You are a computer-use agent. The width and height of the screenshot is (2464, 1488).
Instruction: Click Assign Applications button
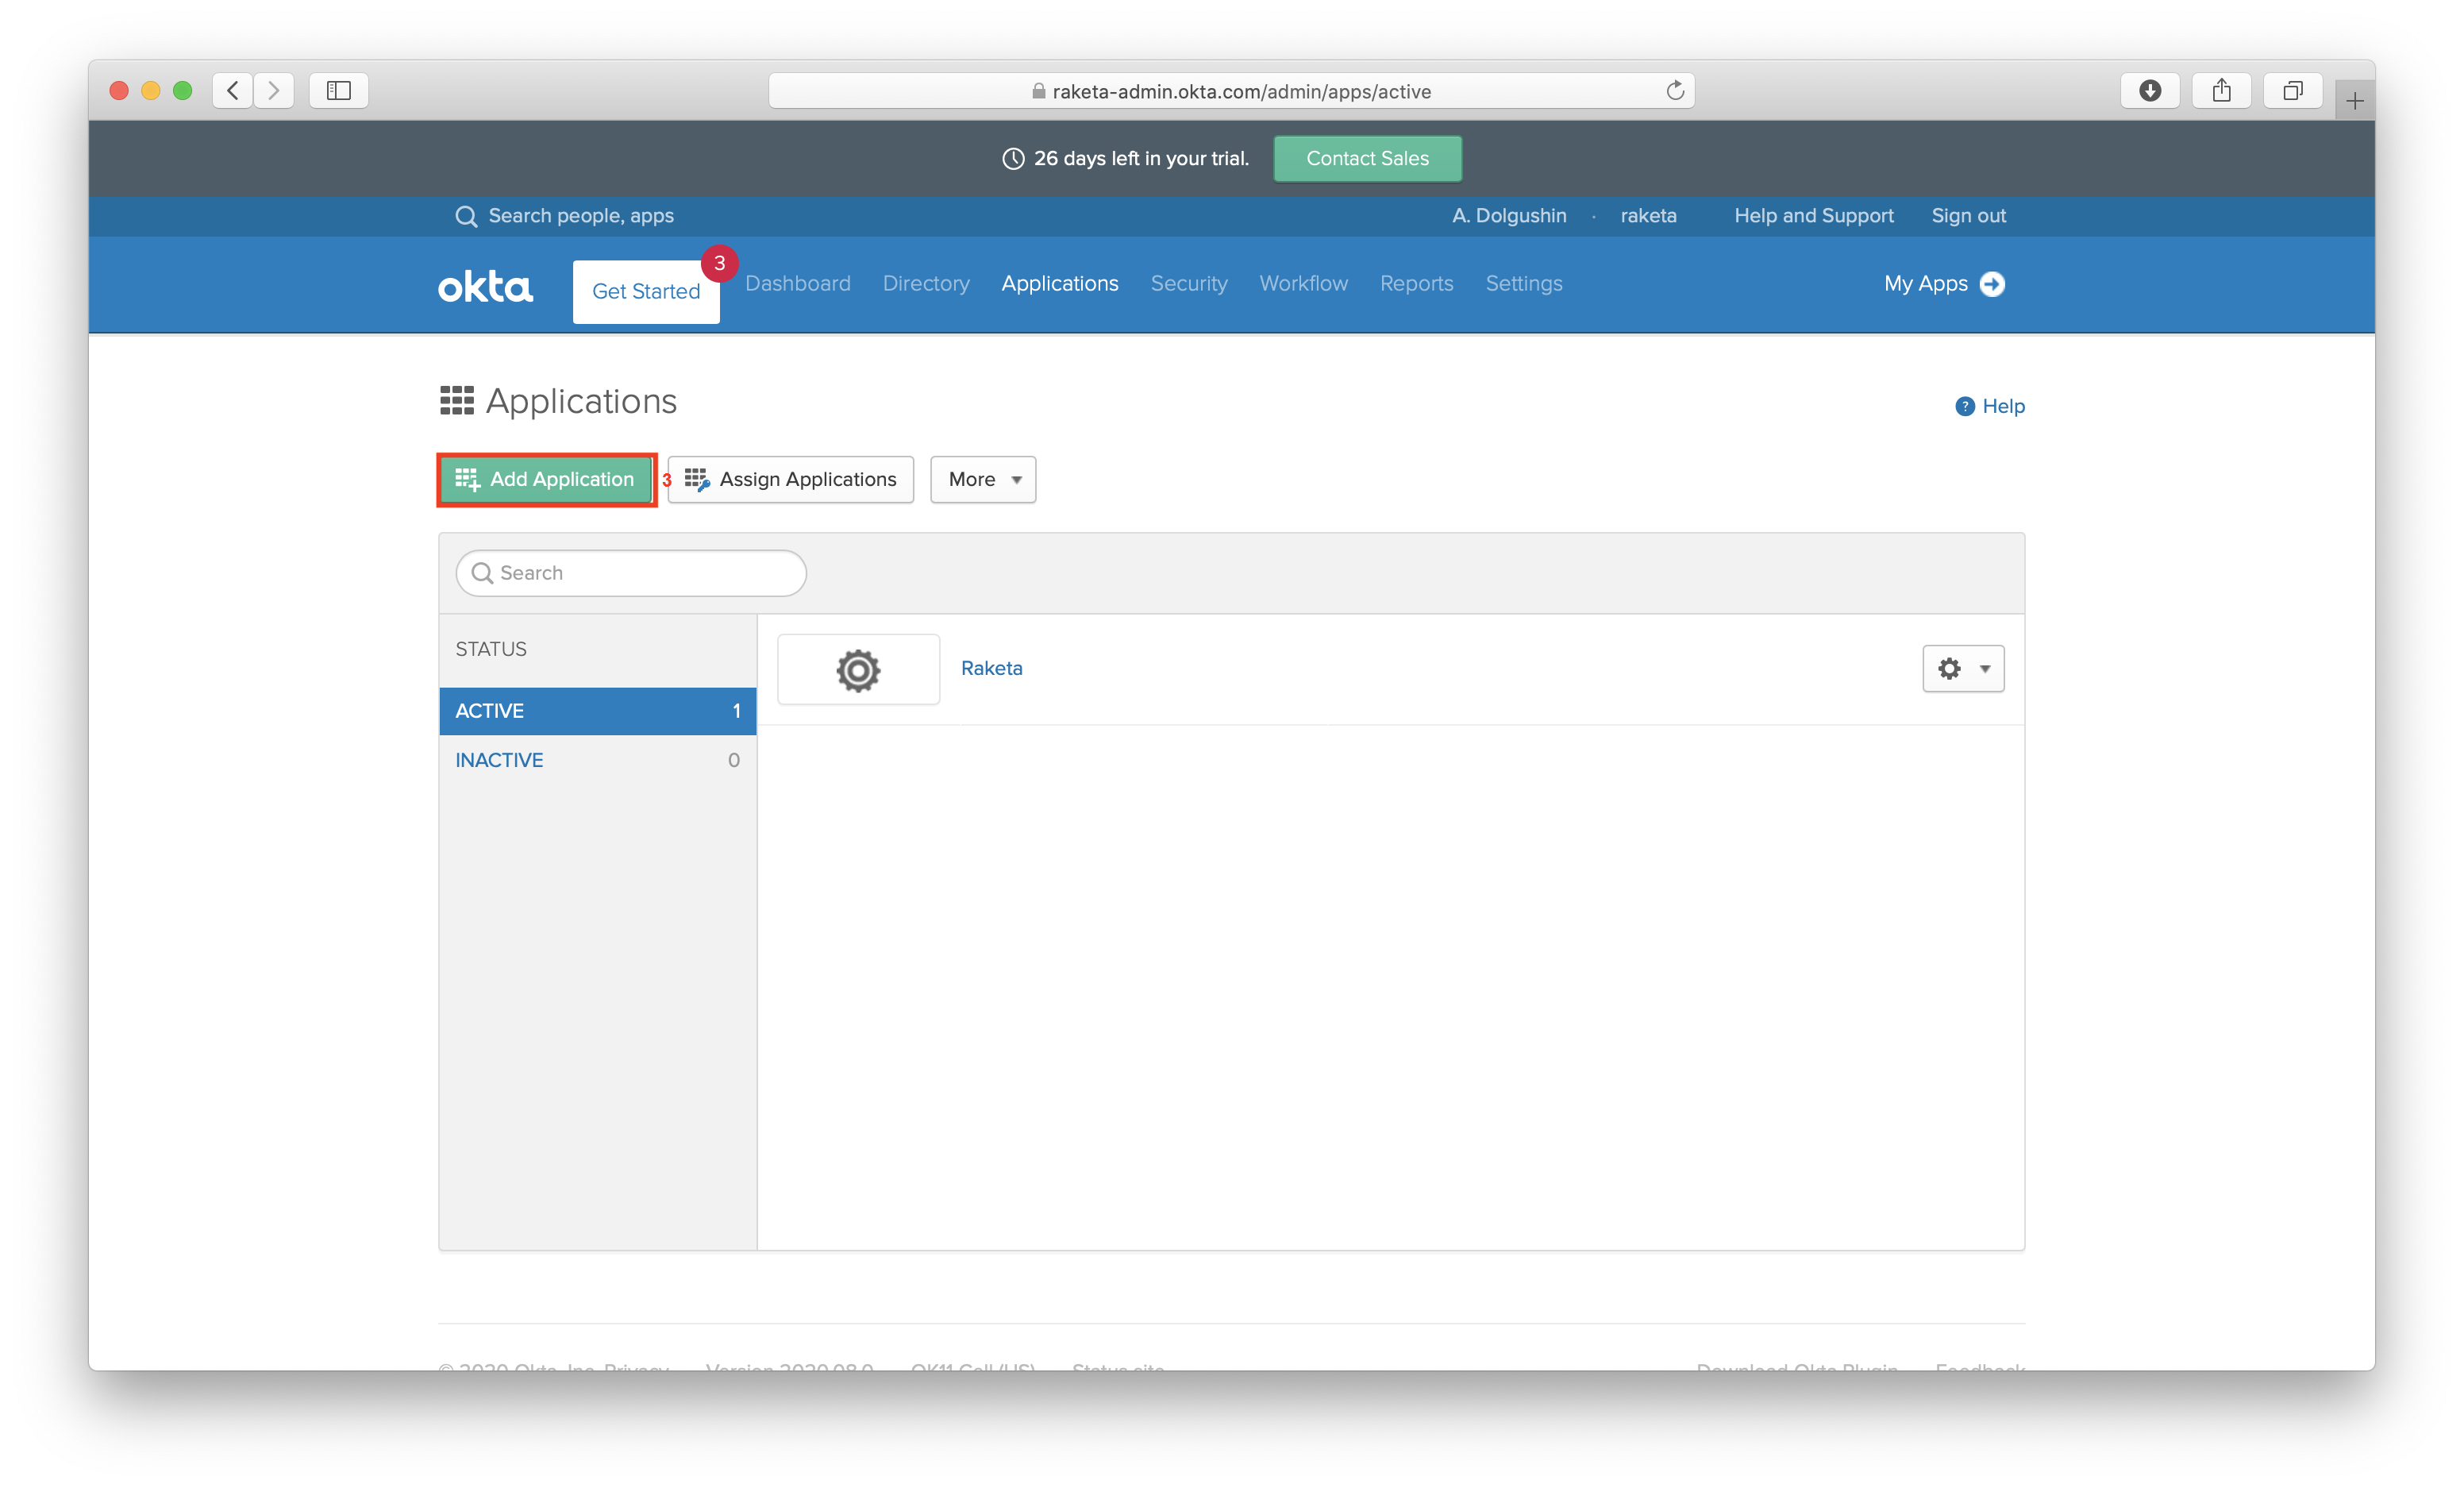click(790, 479)
